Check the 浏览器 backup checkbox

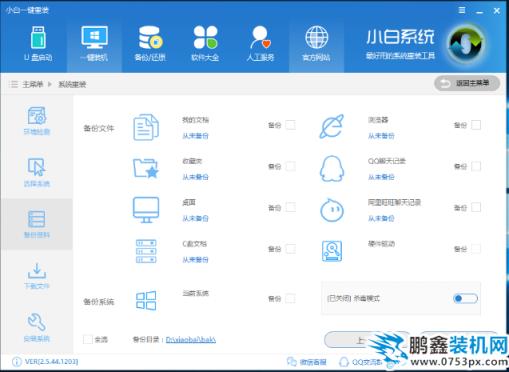tap(476, 125)
